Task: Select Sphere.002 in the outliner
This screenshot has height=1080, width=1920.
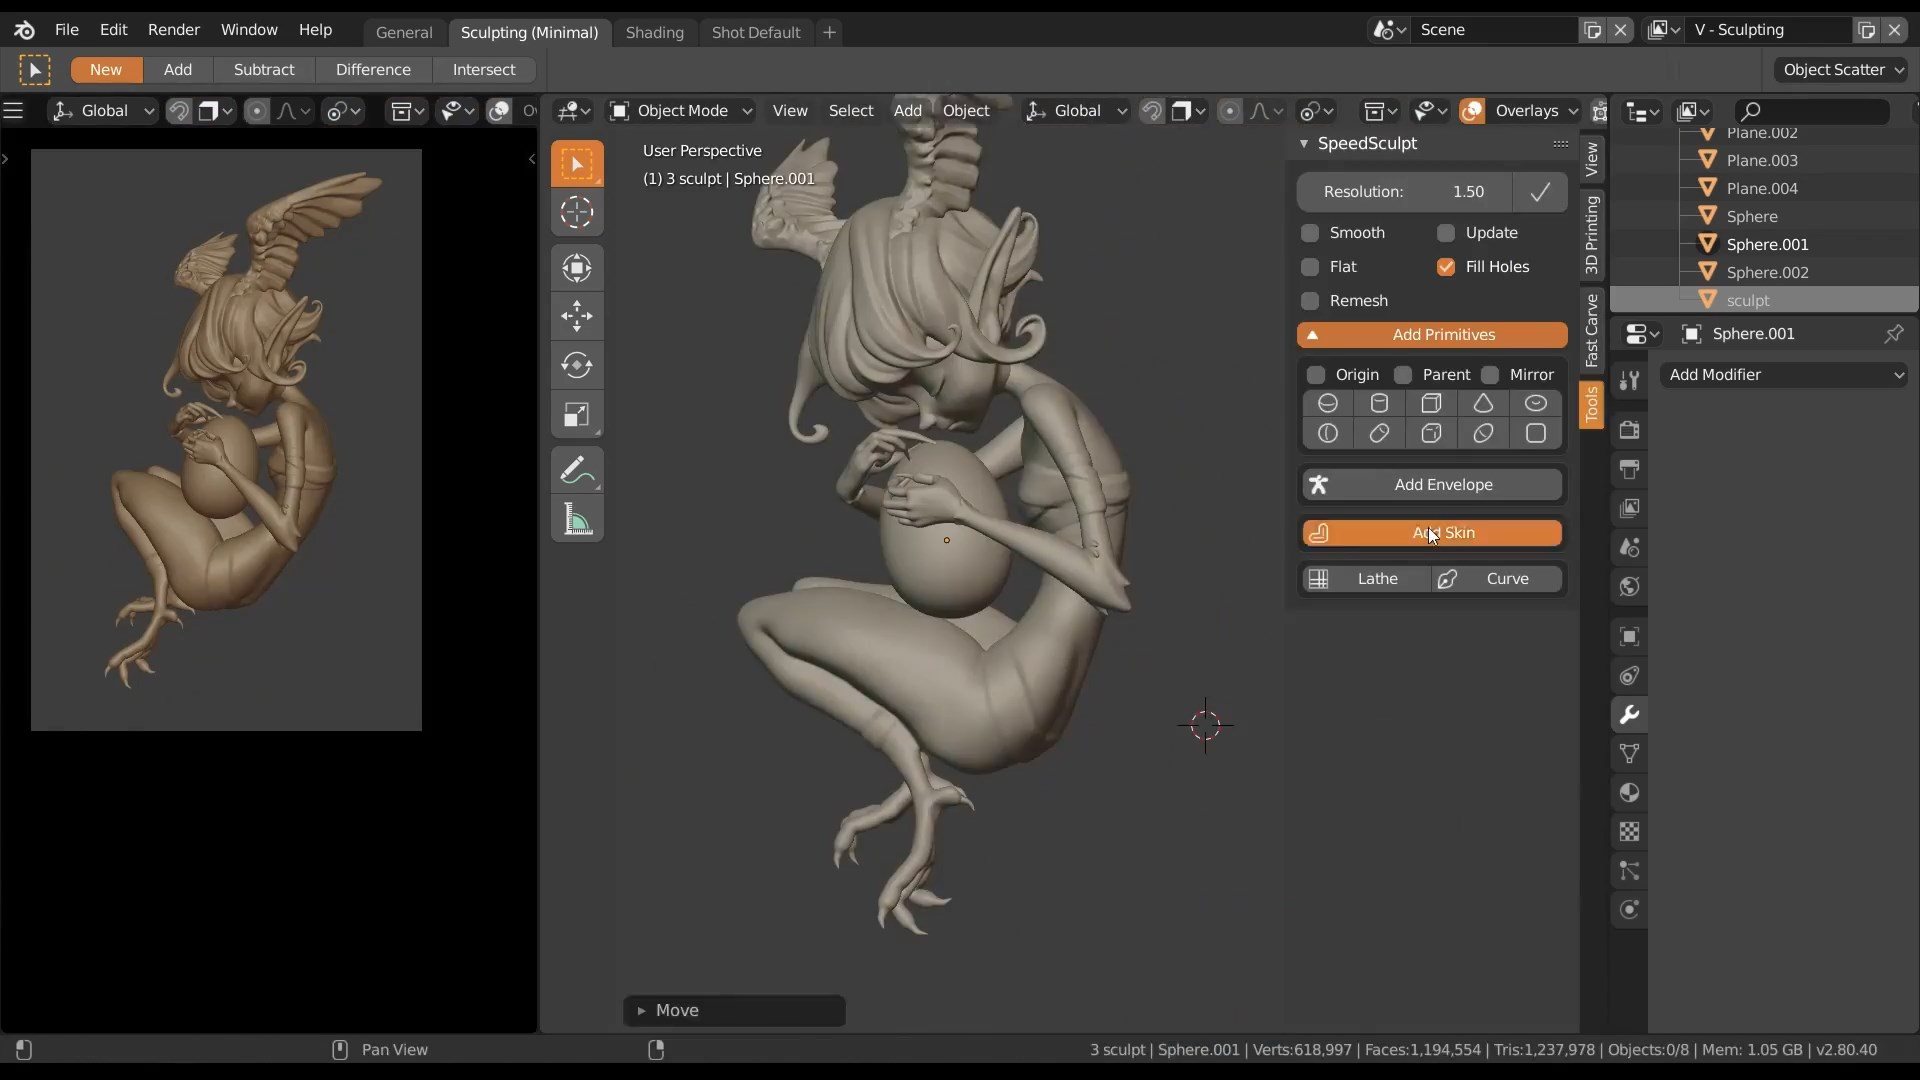Action: point(1767,272)
